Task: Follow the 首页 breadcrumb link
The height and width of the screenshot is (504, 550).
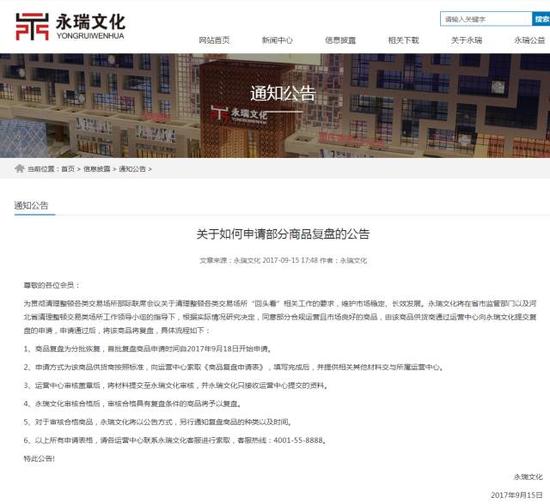Action: point(68,169)
